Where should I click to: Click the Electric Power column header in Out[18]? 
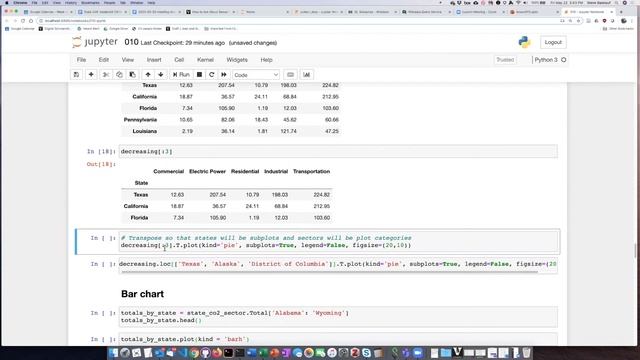[x=207, y=171]
